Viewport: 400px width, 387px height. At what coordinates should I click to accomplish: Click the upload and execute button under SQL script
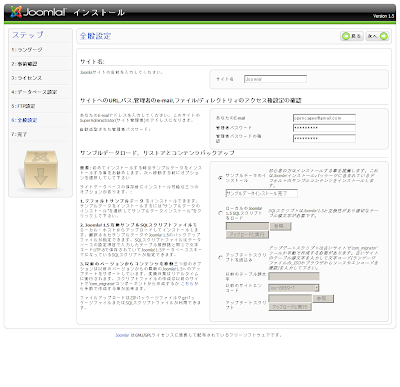(x=247, y=235)
